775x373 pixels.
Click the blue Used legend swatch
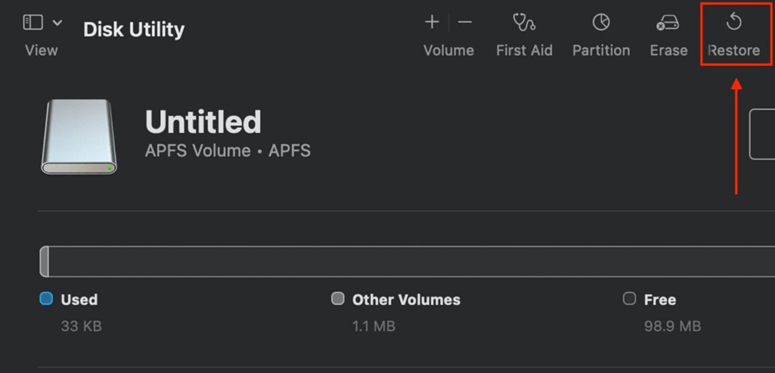click(46, 299)
